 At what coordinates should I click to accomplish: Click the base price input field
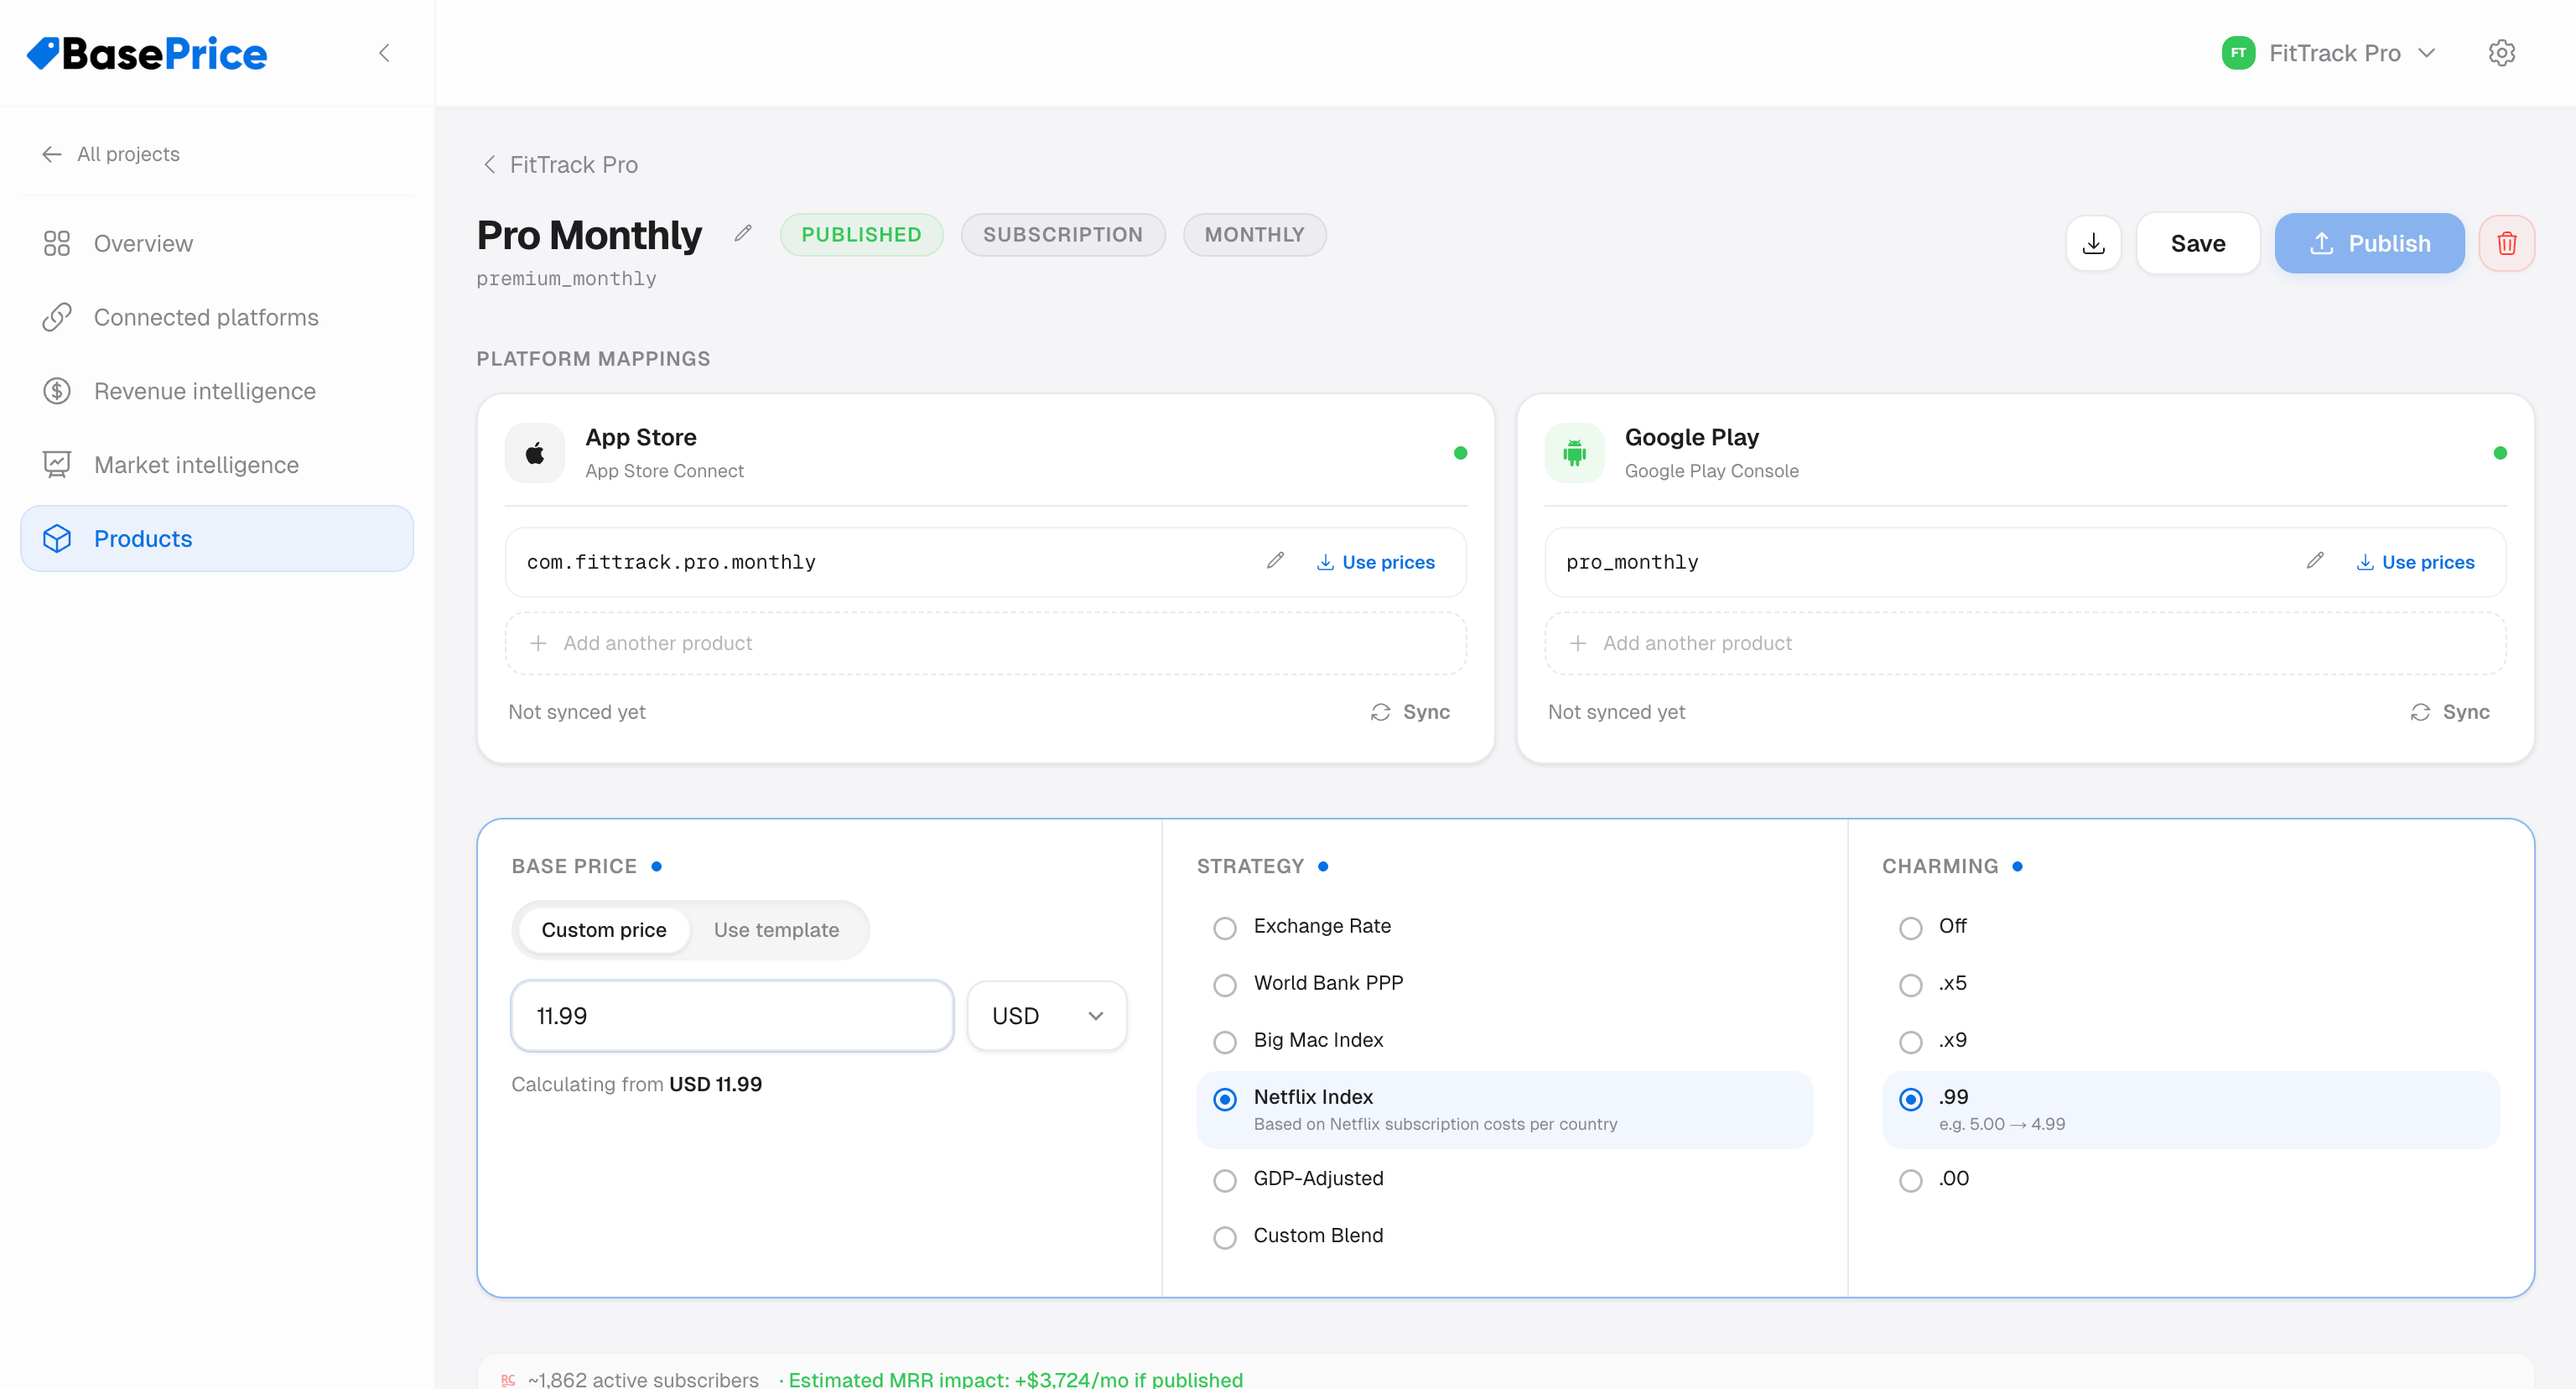pos(732,1016)
